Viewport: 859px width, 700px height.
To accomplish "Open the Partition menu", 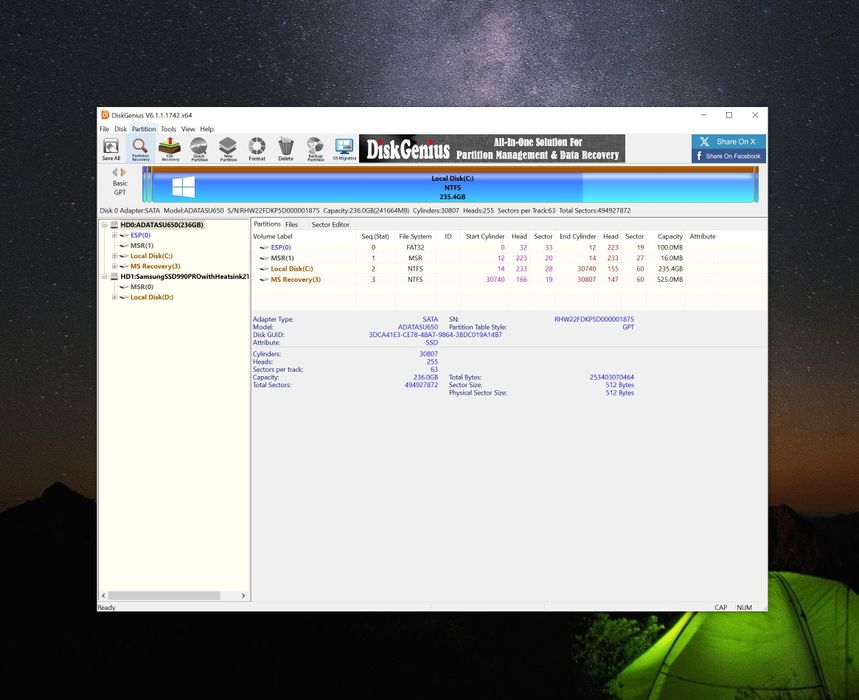I will coord(144,129).
